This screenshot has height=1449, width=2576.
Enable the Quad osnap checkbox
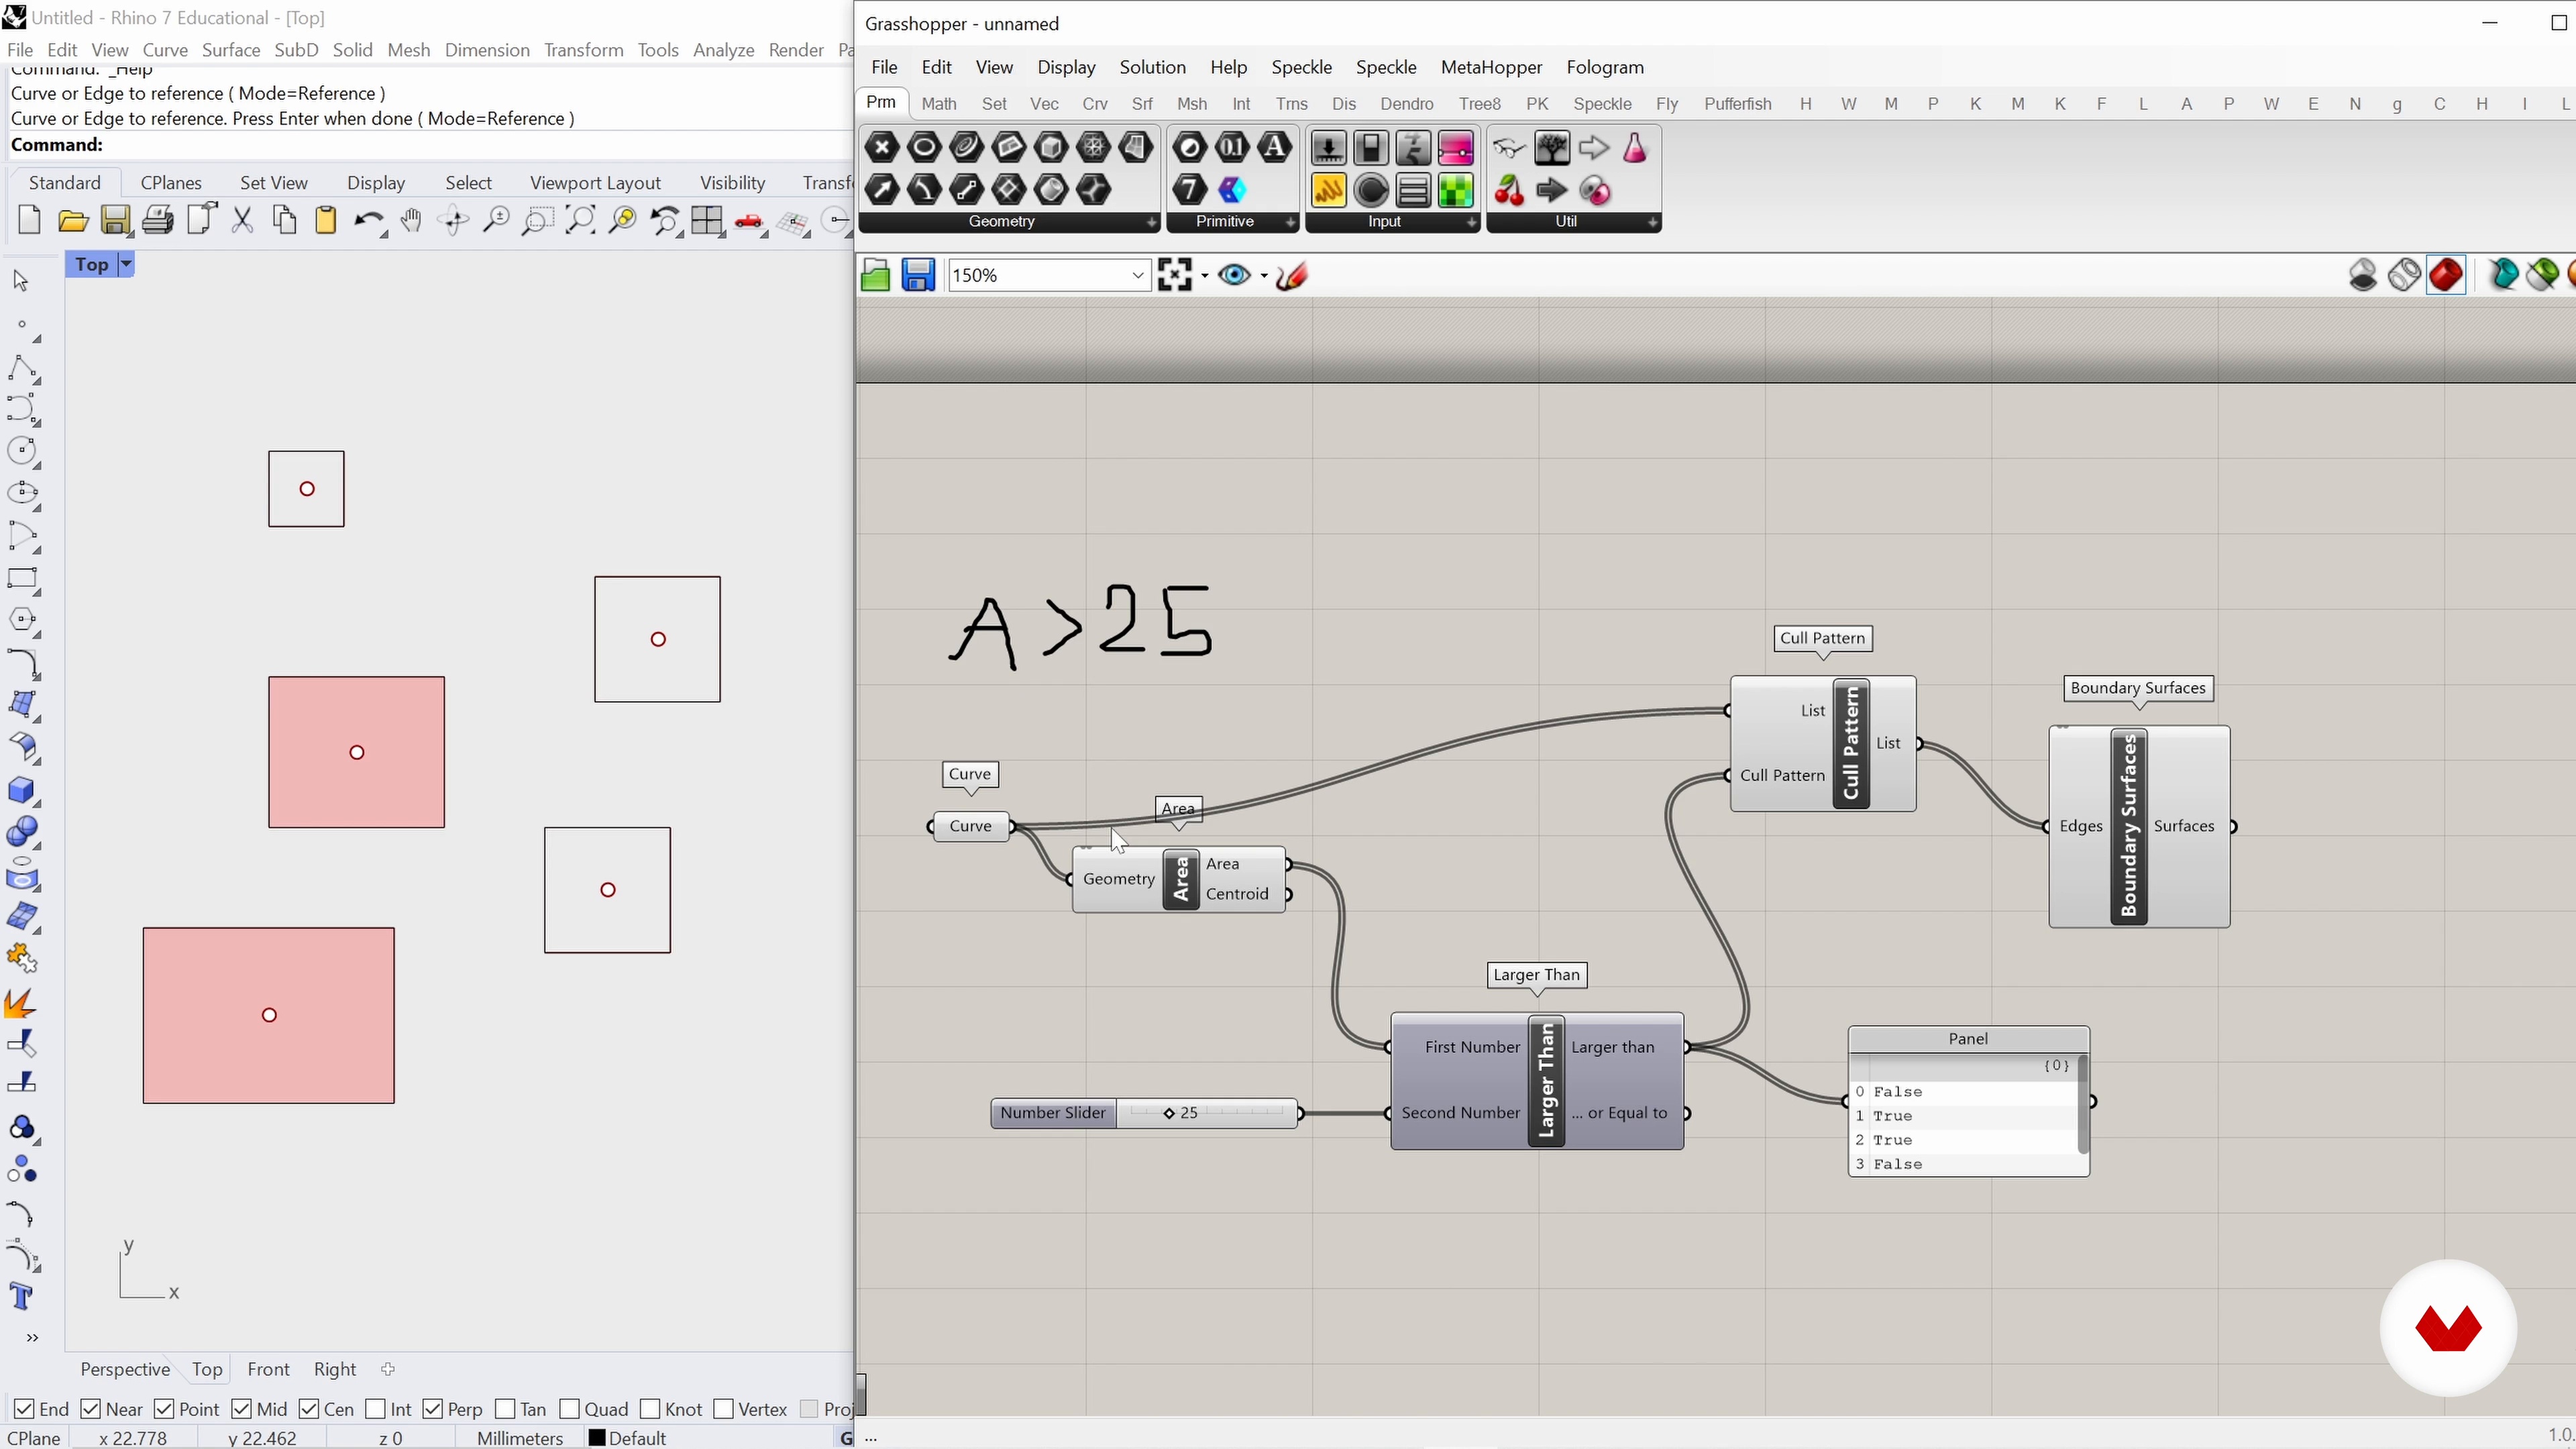[x=569, y=1408]
